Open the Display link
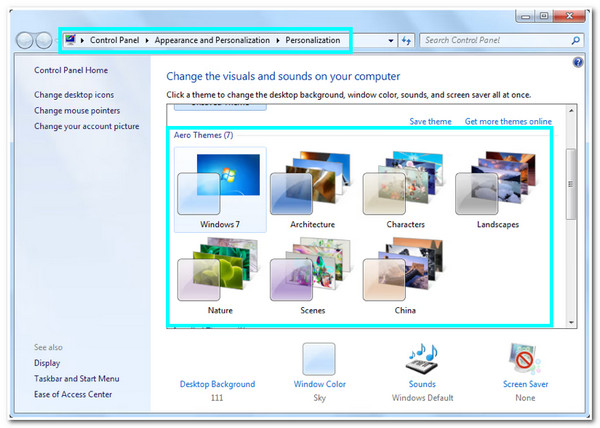The width and height of the screenshot is (600, 428). [x=47, y=363]
